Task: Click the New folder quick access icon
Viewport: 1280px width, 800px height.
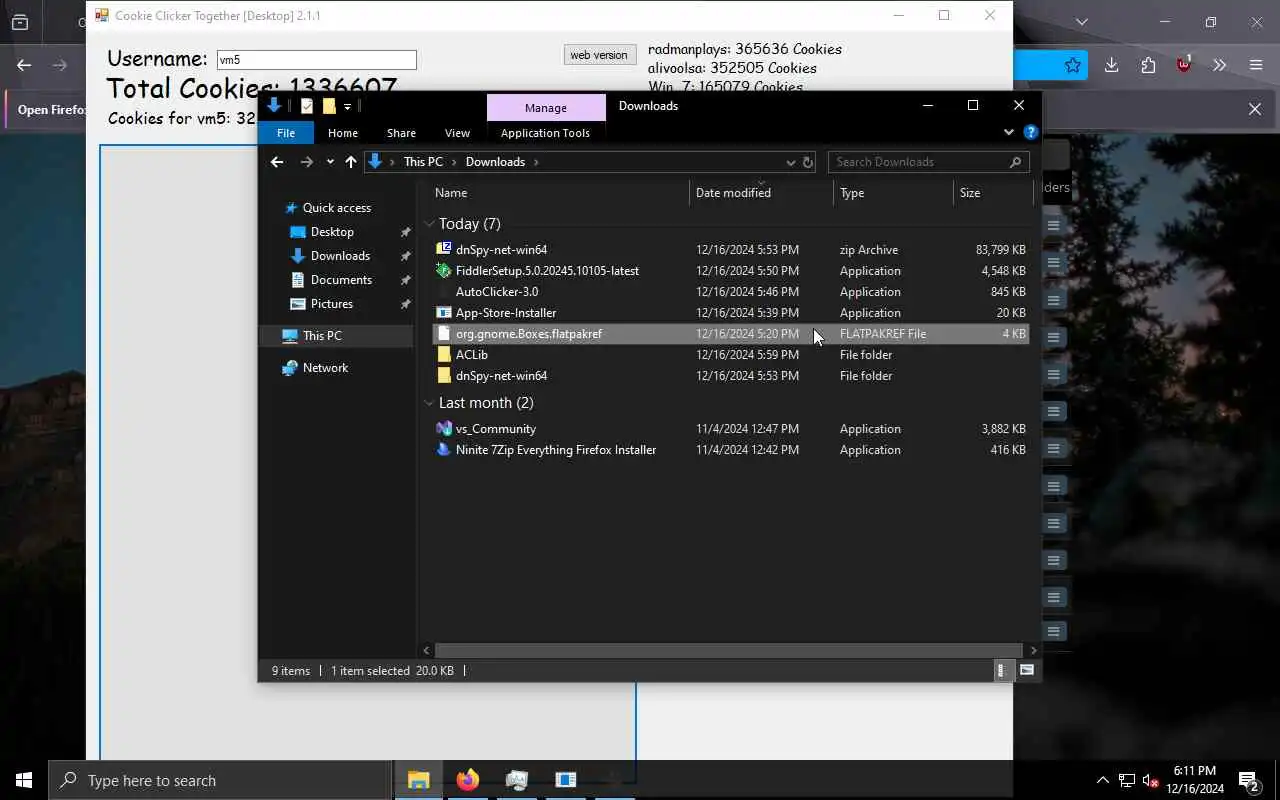Action: [x=328, y=106]
